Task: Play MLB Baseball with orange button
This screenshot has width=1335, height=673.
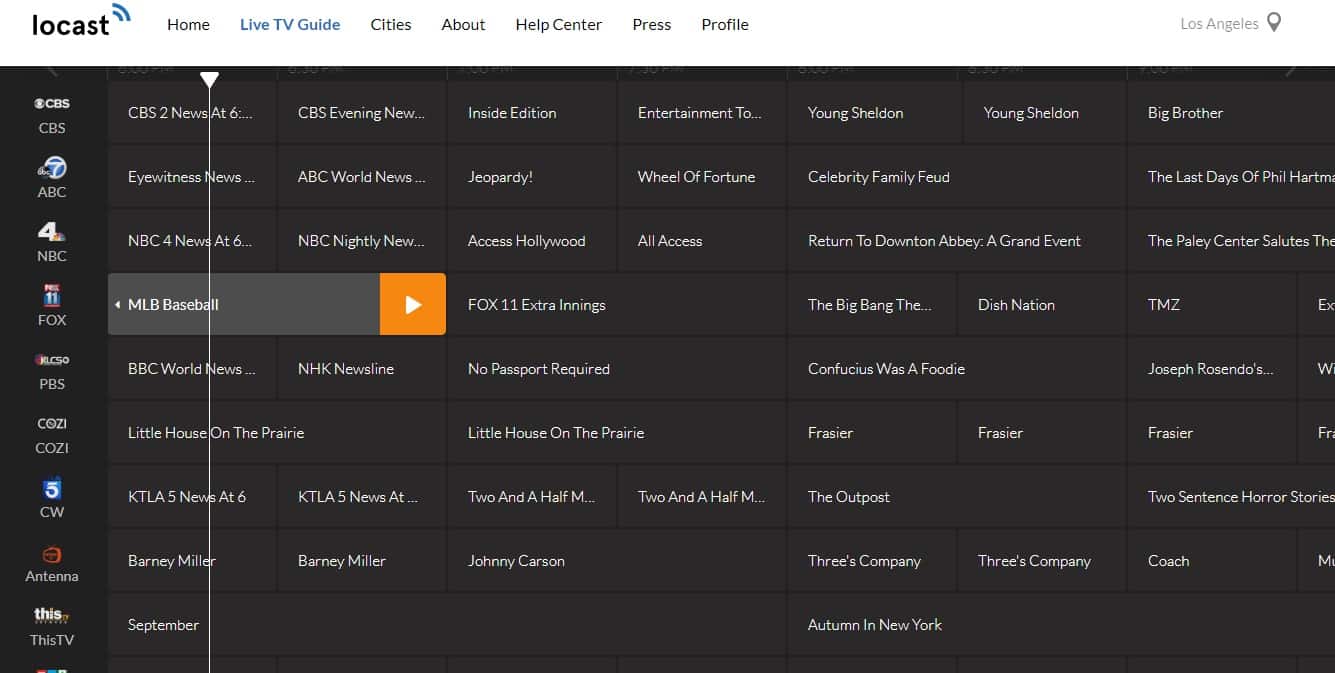Action: (x=413, y=305)
